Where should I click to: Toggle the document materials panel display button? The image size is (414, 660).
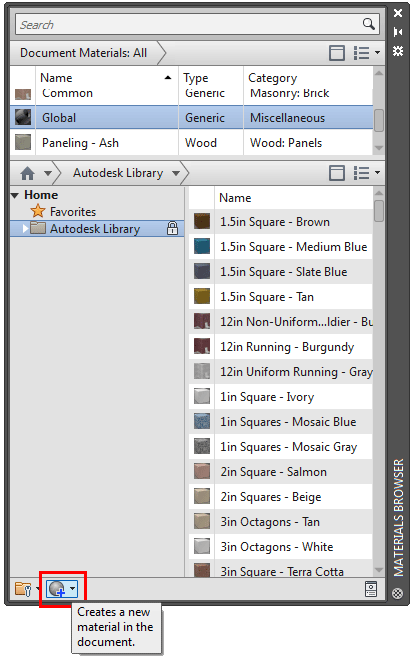point(337,53)
